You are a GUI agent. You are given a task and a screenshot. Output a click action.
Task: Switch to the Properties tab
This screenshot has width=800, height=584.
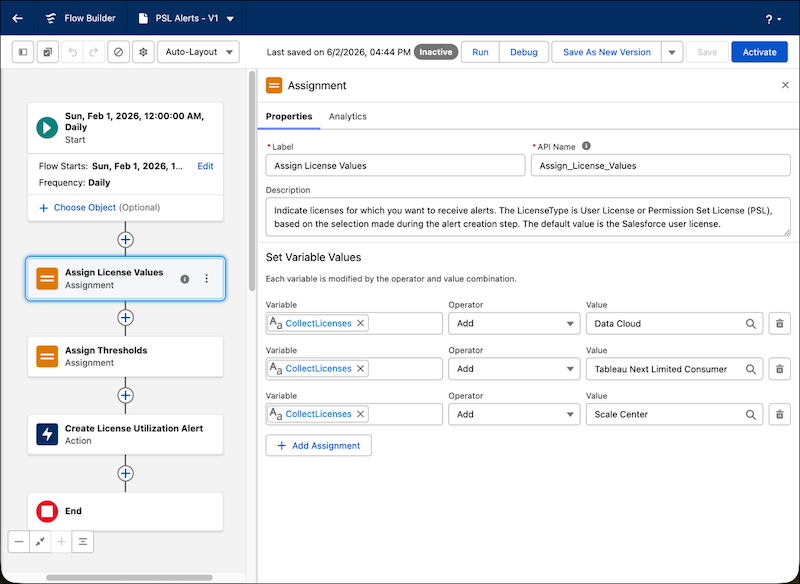point(289,116)
